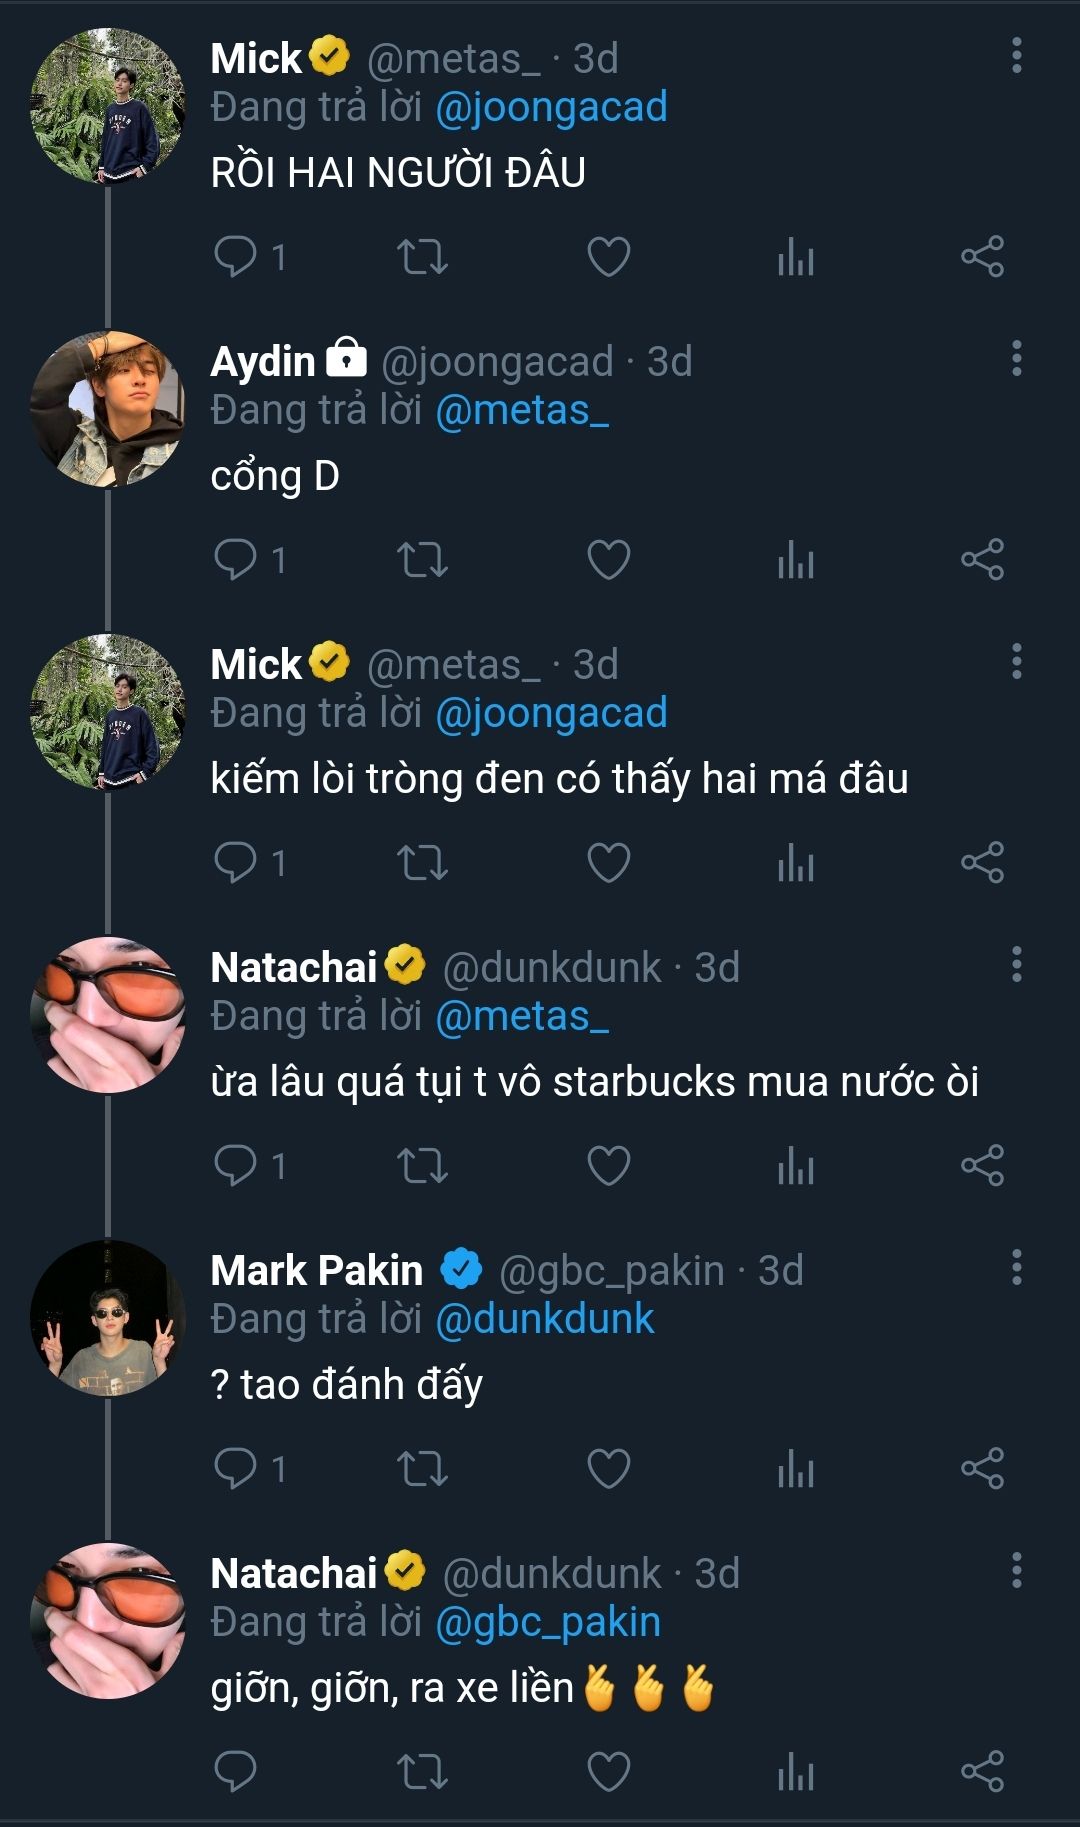
Task: Open Mark Pakin's profile picture
Action: pyautogui.click(x=108, y=1318)
